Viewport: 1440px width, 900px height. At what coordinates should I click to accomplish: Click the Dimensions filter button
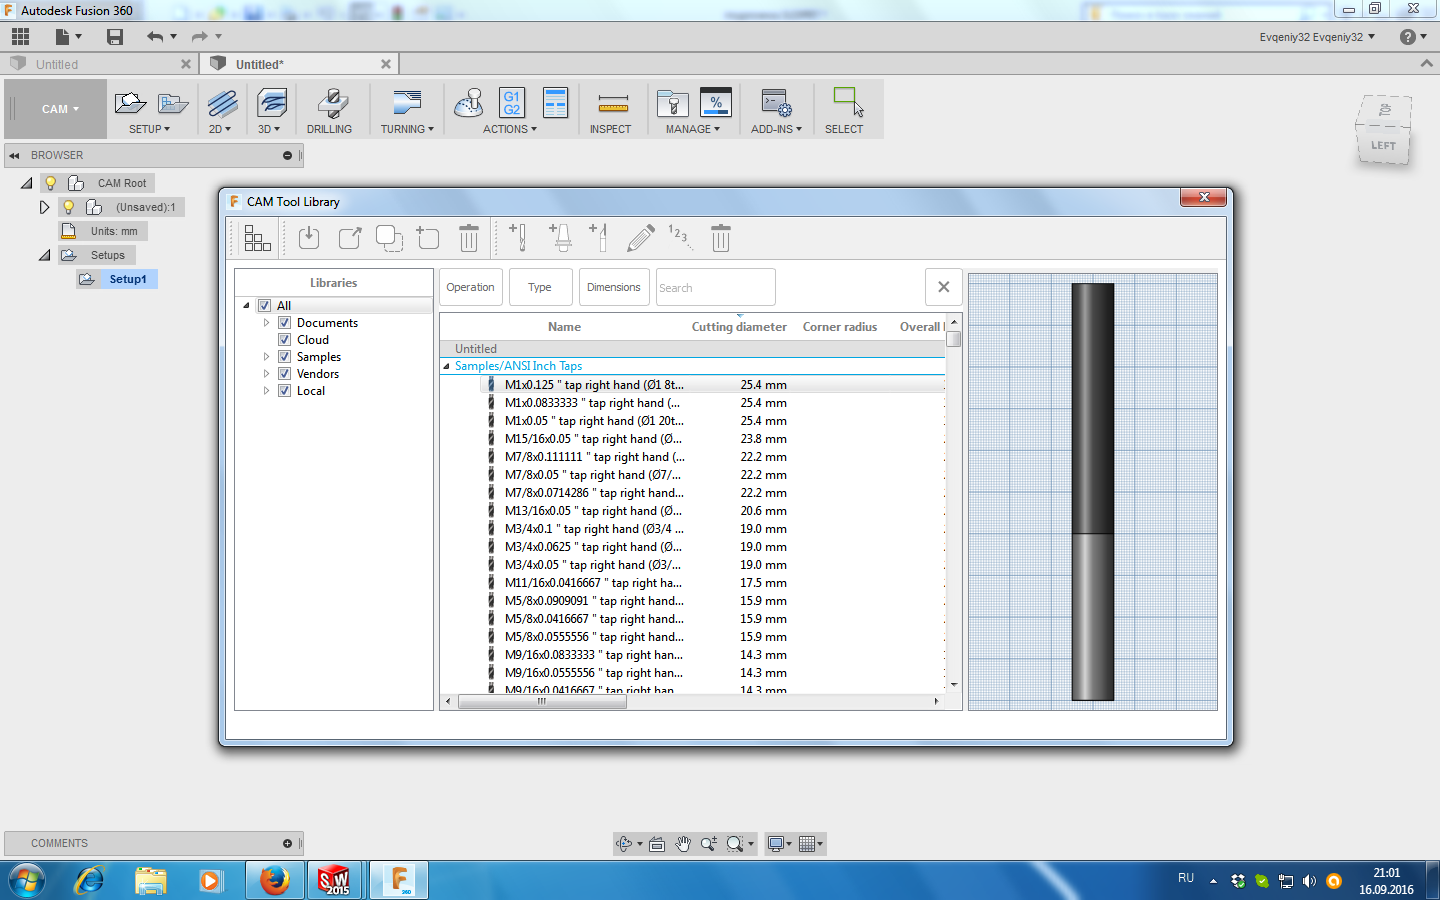[x=614, y=287]
